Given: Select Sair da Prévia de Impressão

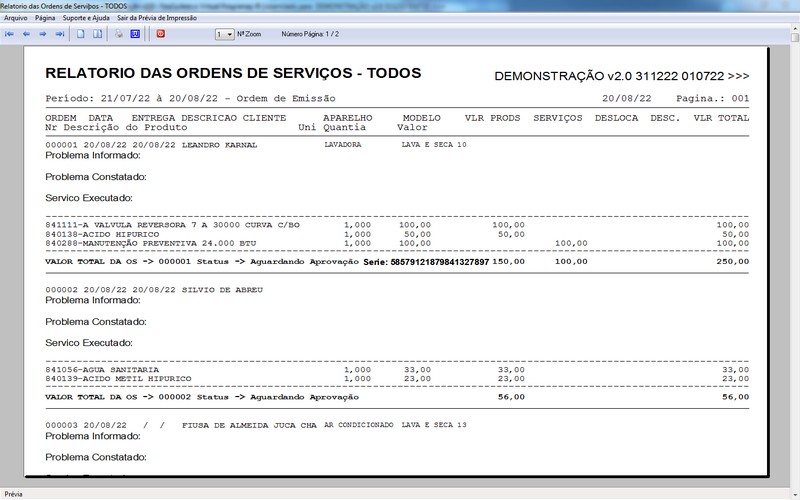Looking at the screenshot, I should [157, 18].
